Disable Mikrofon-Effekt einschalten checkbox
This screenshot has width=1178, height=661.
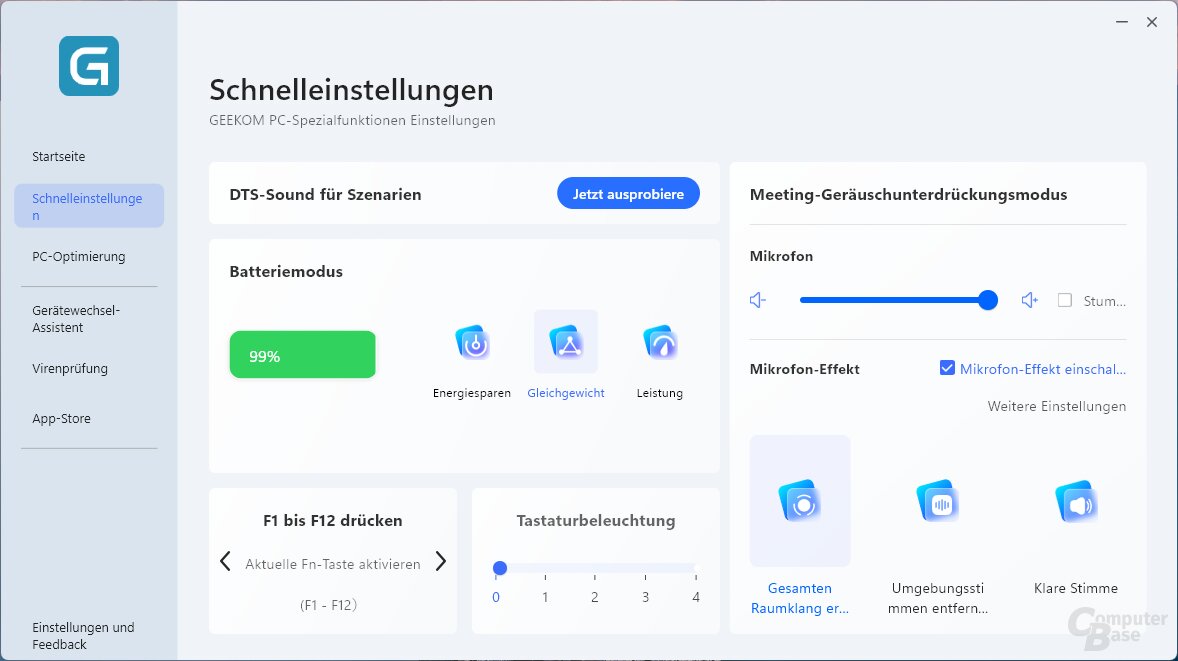click(946, 367)
